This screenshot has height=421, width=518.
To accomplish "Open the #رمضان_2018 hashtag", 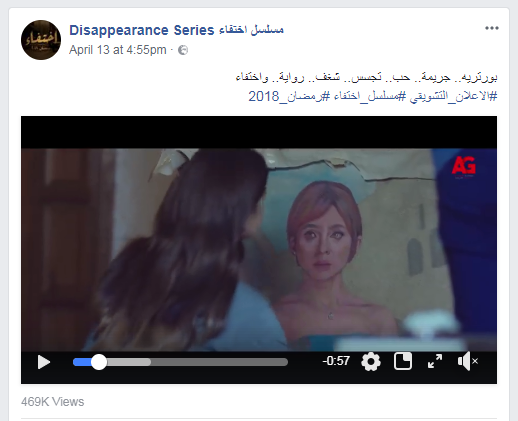I will click(289, 96).
